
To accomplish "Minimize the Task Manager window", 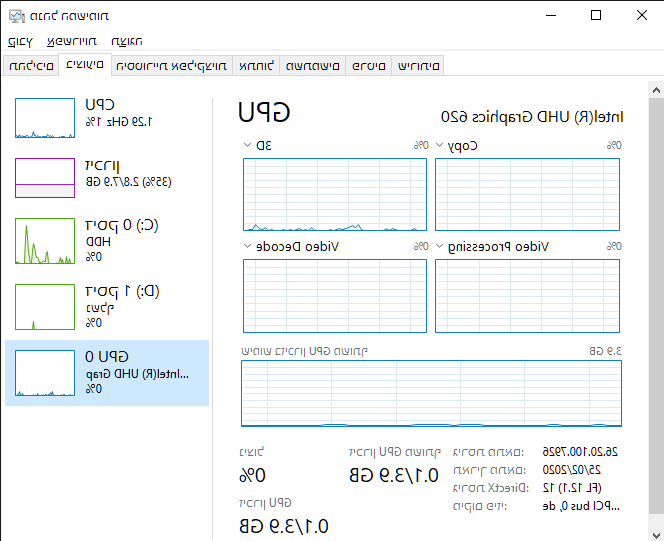I will [x=551, y=16].
